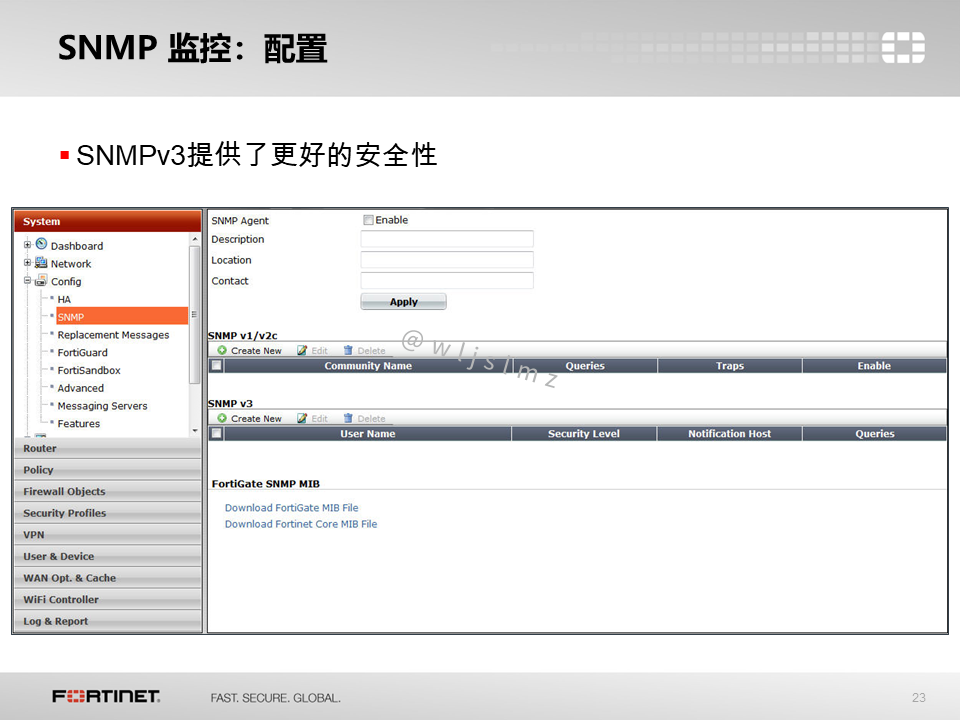960x720 pixels.
Task: Expand the Network tree node
Action: (28, 263)
